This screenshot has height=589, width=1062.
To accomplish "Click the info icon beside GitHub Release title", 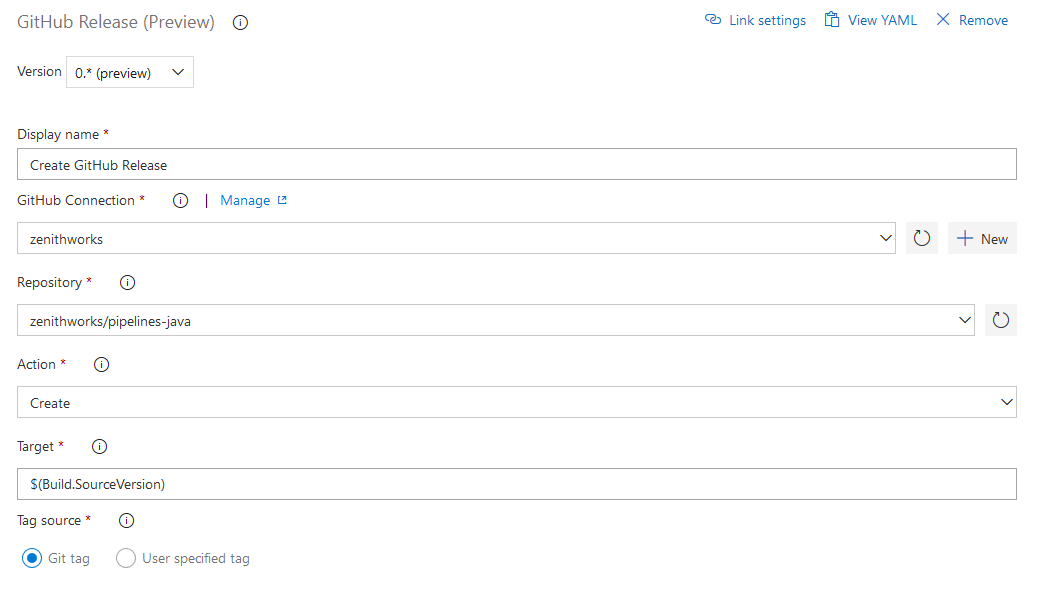I will pyautogui.click(x=239, y=22).
